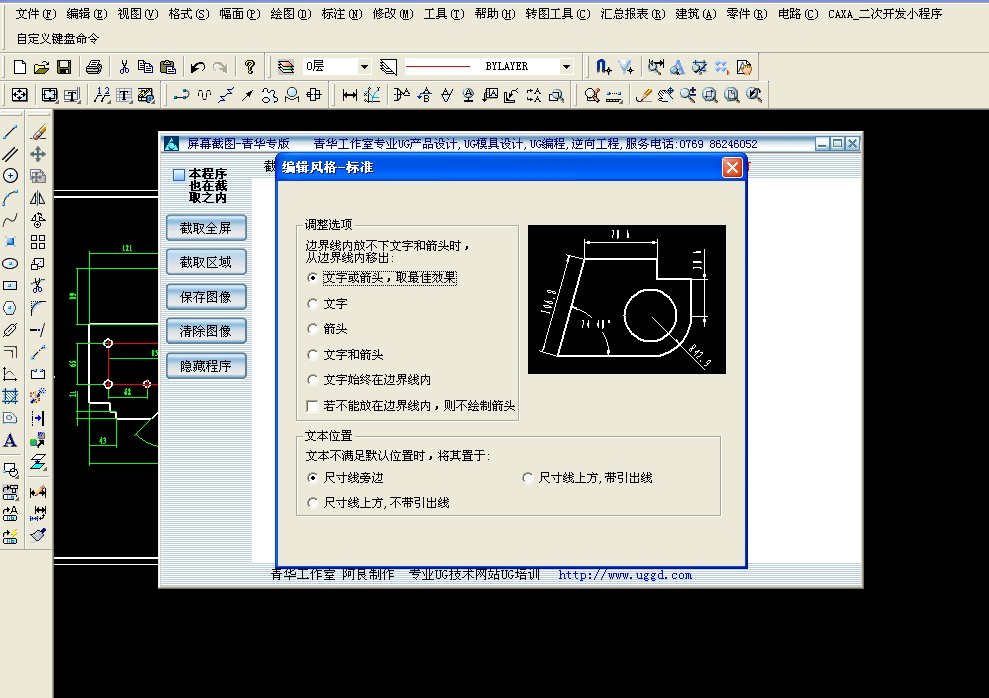
Task: Open the CAXA_二次开发小程序 menu
Action: coord(885,13)
